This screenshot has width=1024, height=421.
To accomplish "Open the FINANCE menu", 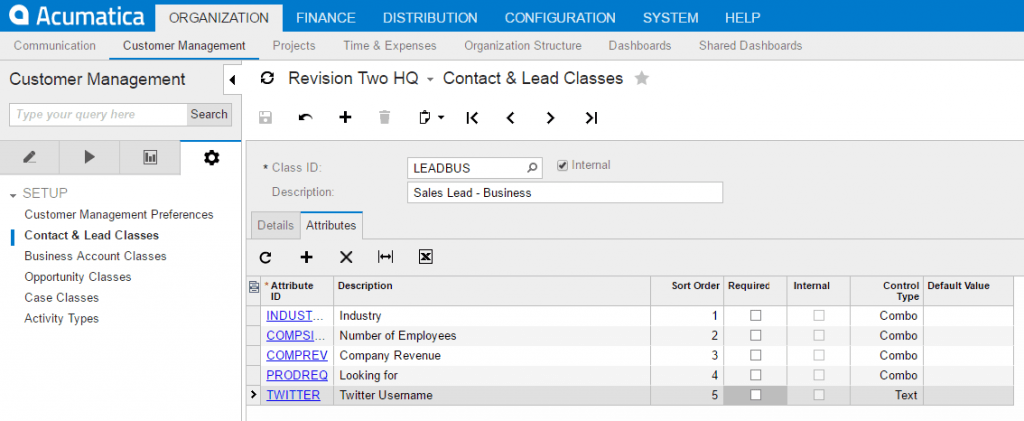I will click(325, 17).
